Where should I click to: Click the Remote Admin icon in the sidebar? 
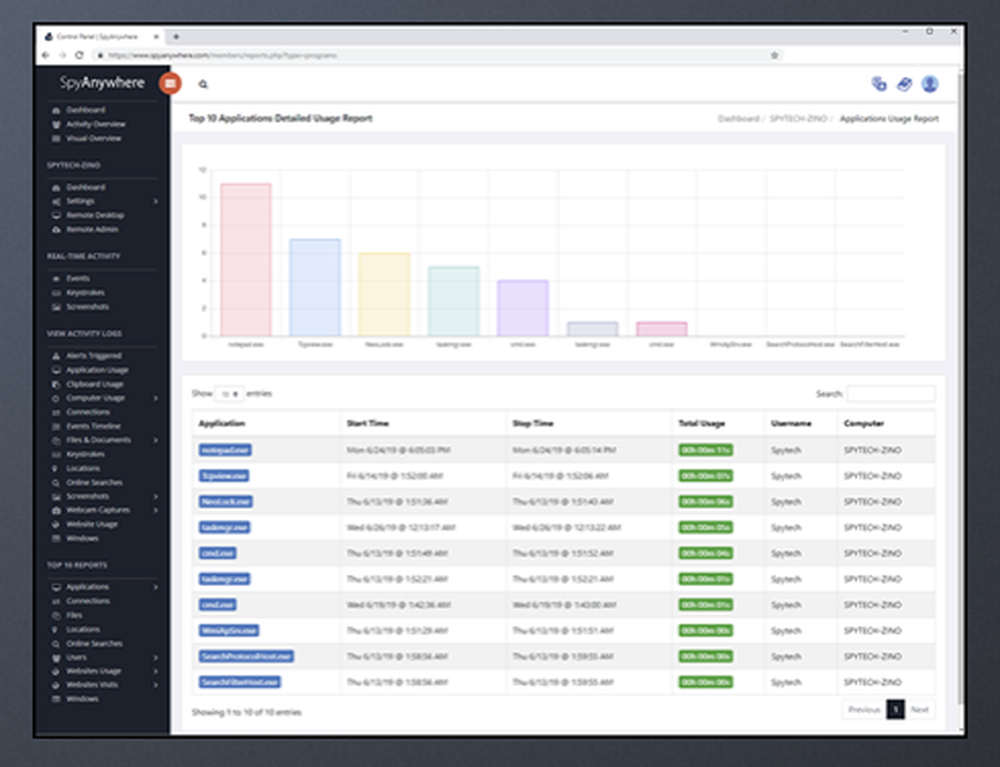click(x=56, y=230)
